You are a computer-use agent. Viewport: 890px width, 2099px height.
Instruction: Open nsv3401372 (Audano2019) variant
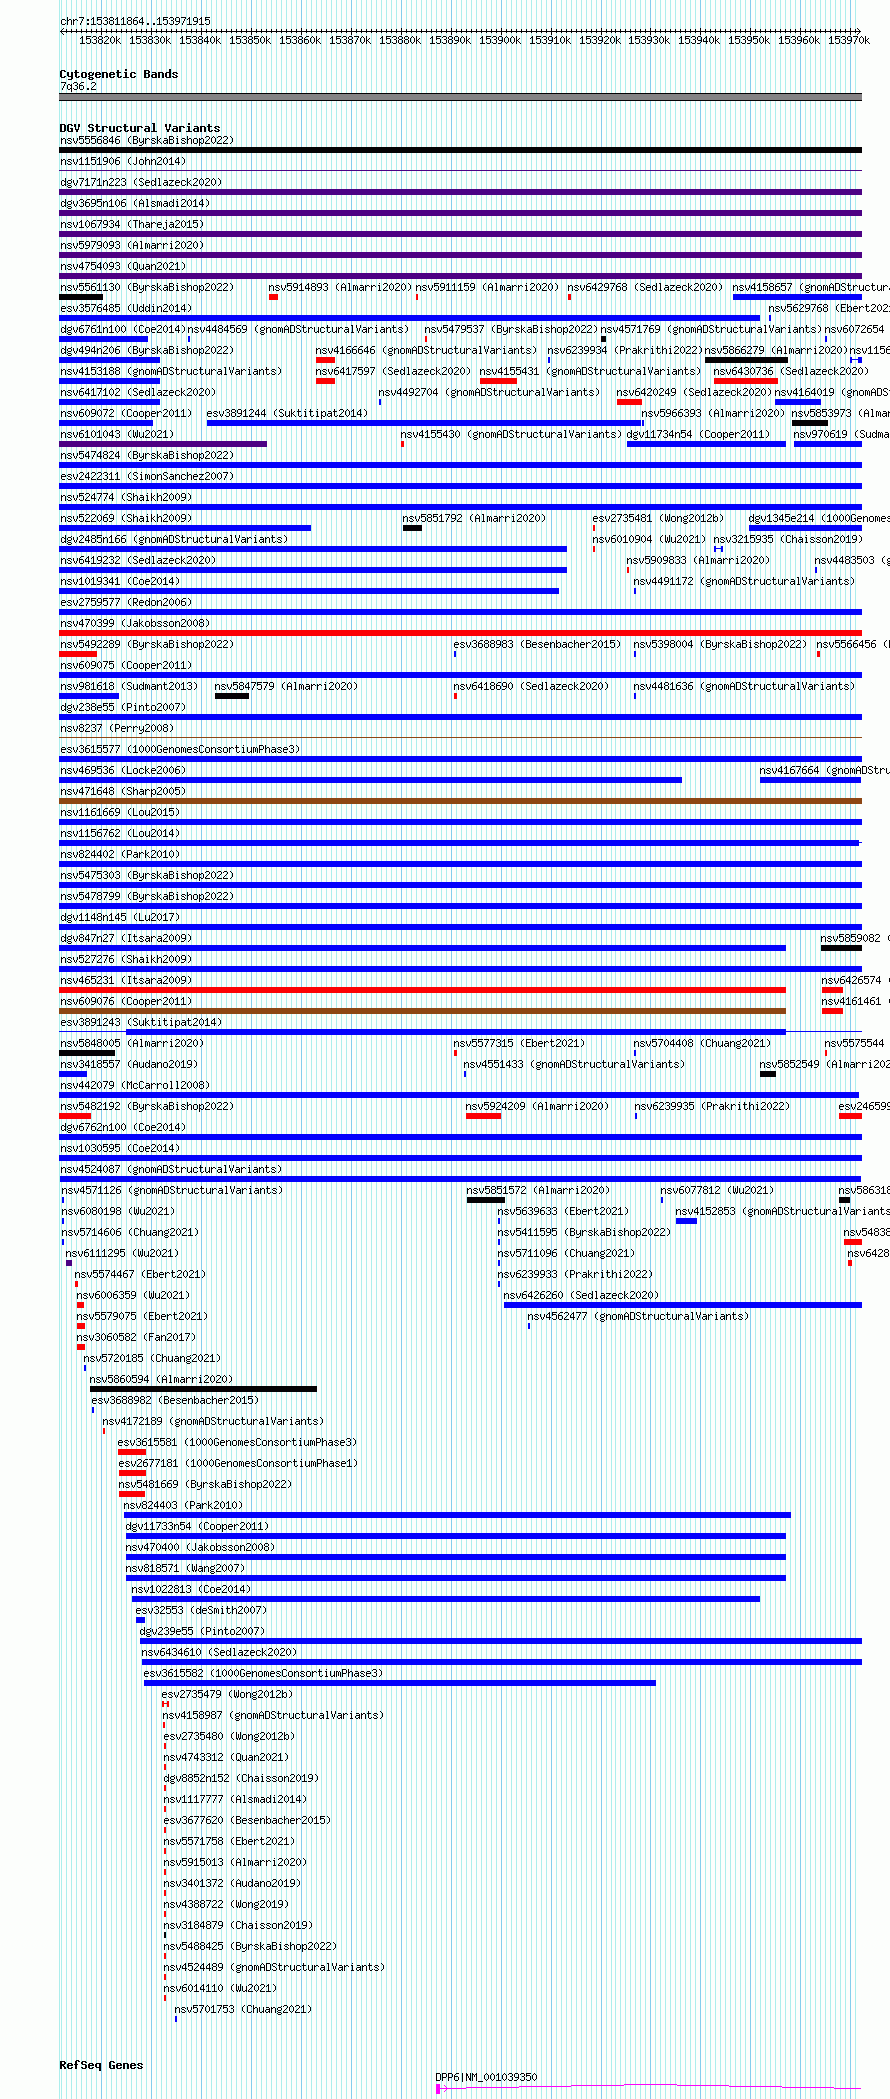coord(232,1883)
